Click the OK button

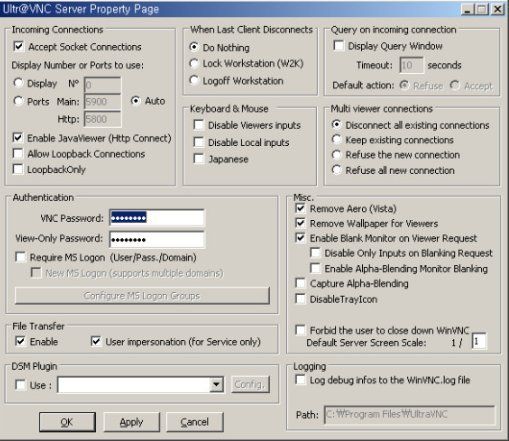tap(67, 422)
